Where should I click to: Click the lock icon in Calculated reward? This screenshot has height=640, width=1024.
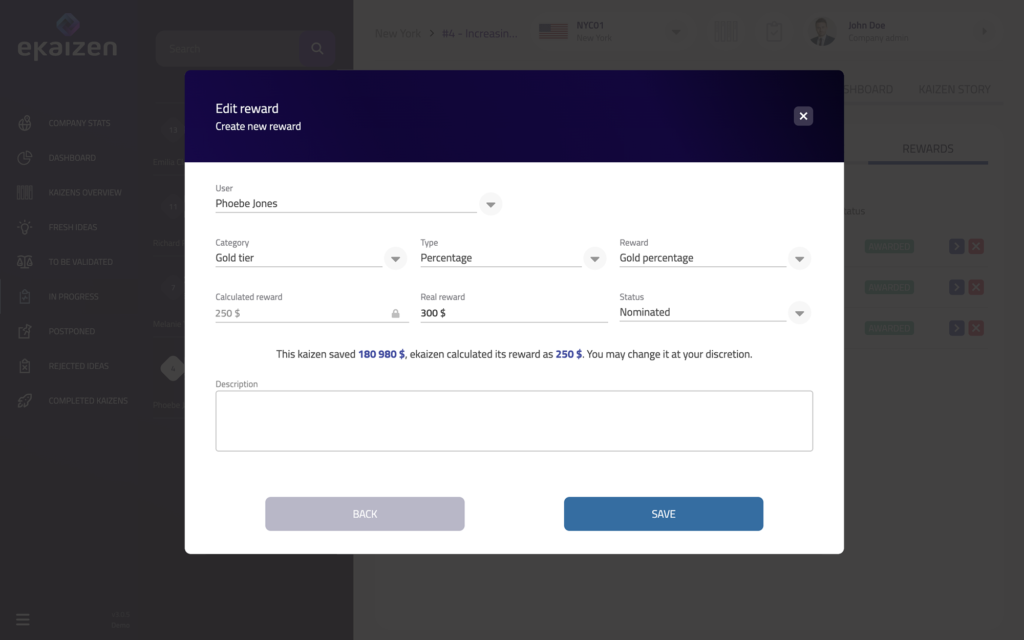395,314
